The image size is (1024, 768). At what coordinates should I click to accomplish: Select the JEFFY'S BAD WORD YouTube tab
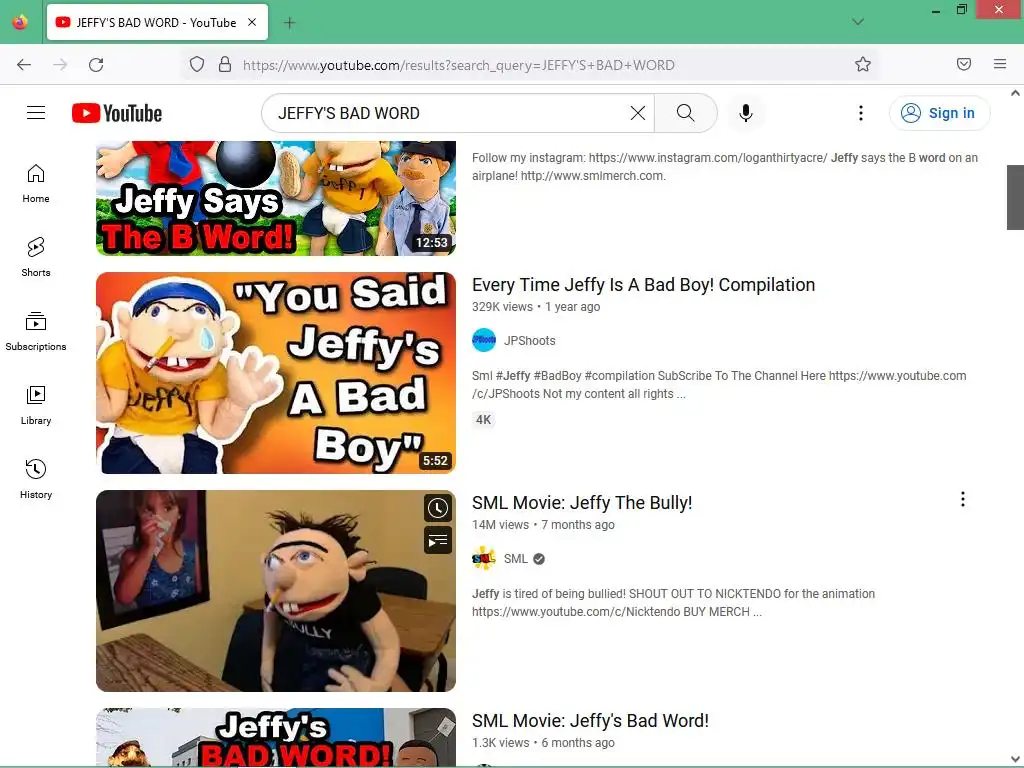click(157, 22)
